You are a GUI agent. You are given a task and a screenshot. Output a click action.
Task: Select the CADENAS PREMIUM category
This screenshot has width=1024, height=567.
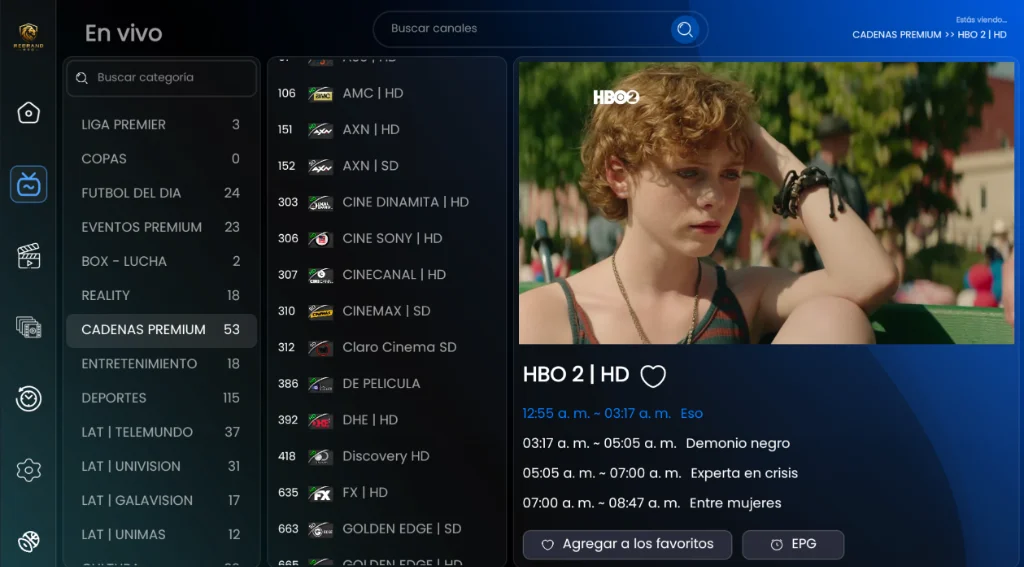[x=161, y=329]
